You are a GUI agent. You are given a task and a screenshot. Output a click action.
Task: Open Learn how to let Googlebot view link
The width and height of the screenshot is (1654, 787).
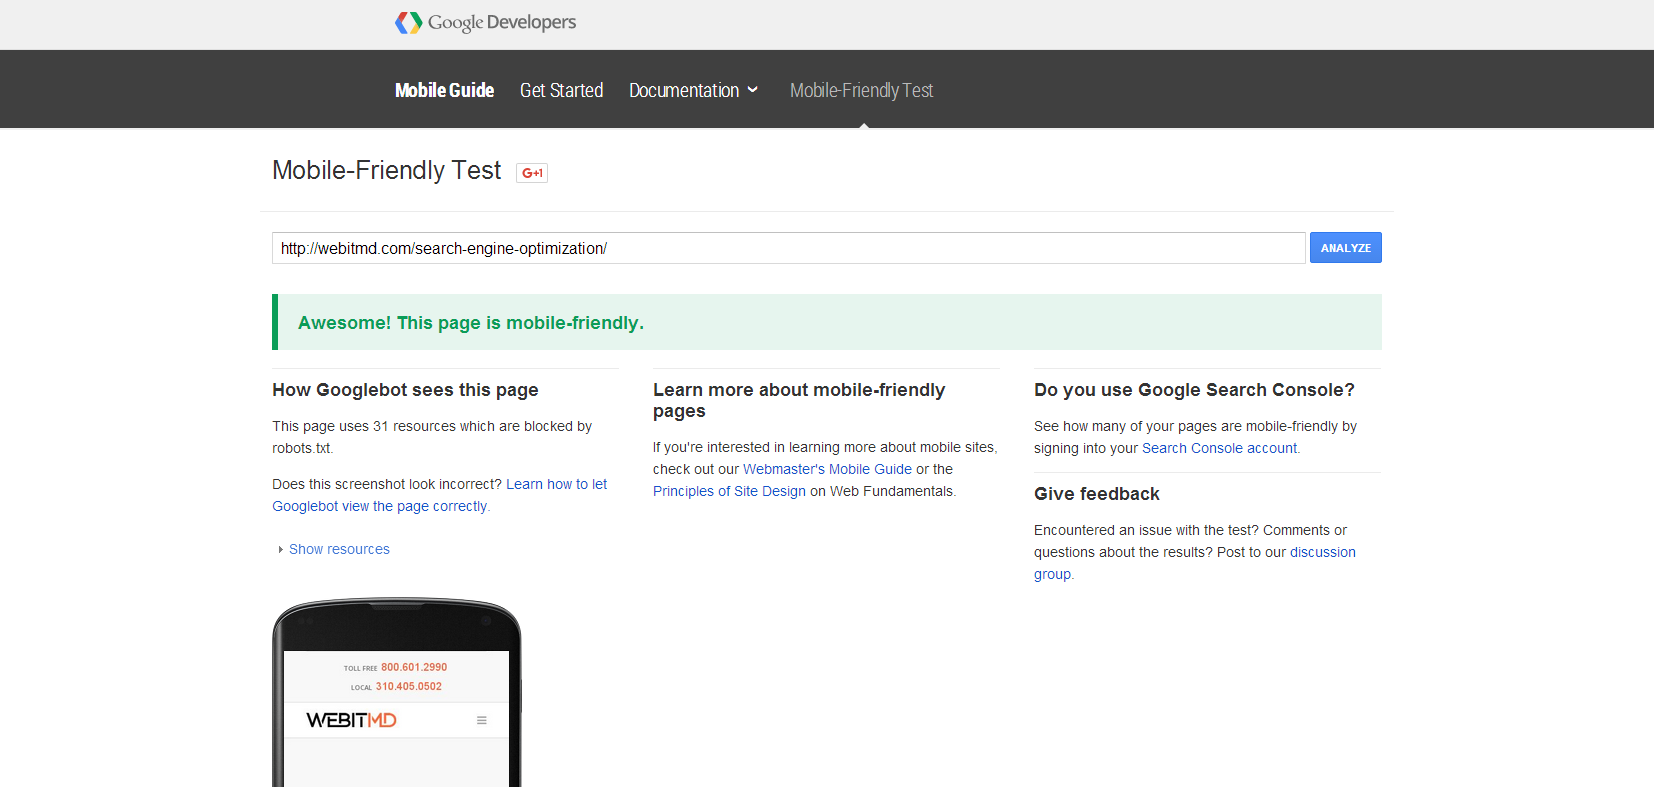pyautogui.click(x=440, y=495)
